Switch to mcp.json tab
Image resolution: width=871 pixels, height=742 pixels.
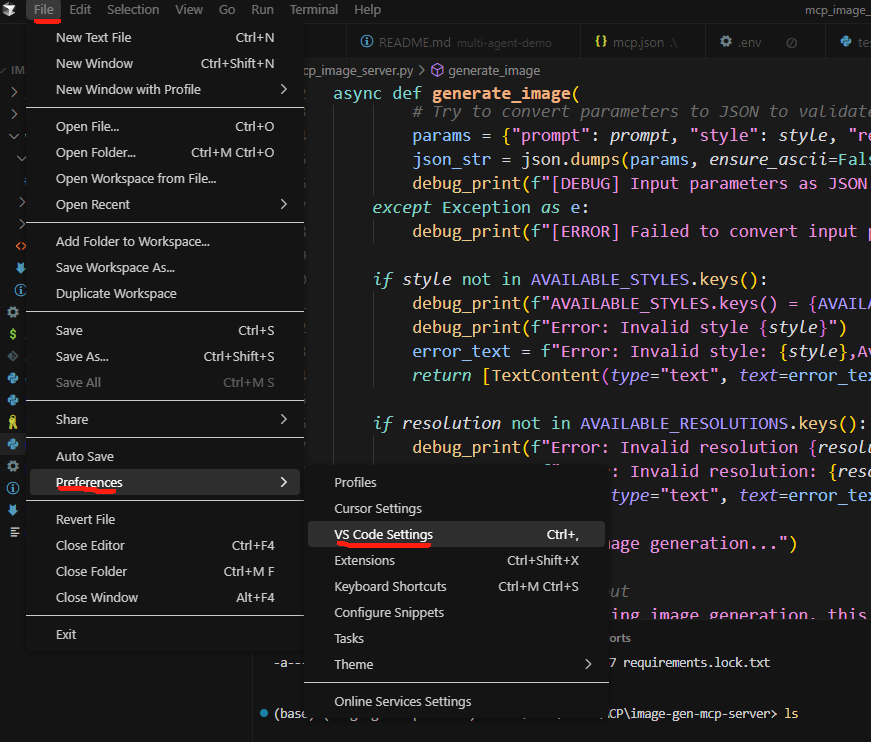[x=642, y=42]
